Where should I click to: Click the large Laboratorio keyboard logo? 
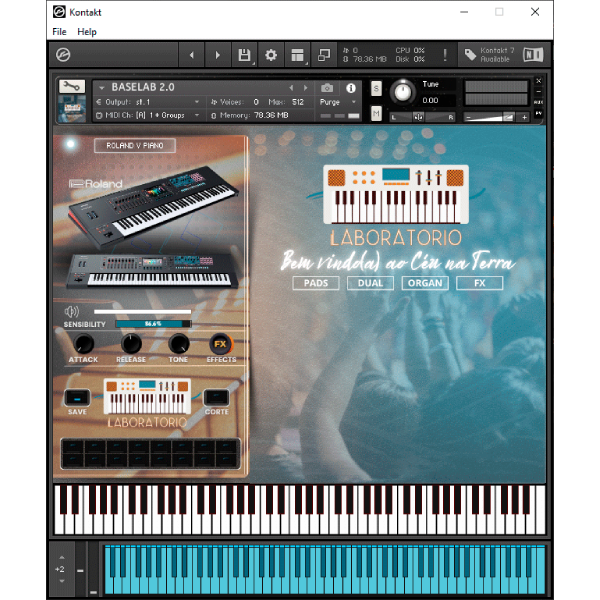(x=396, y=194)
